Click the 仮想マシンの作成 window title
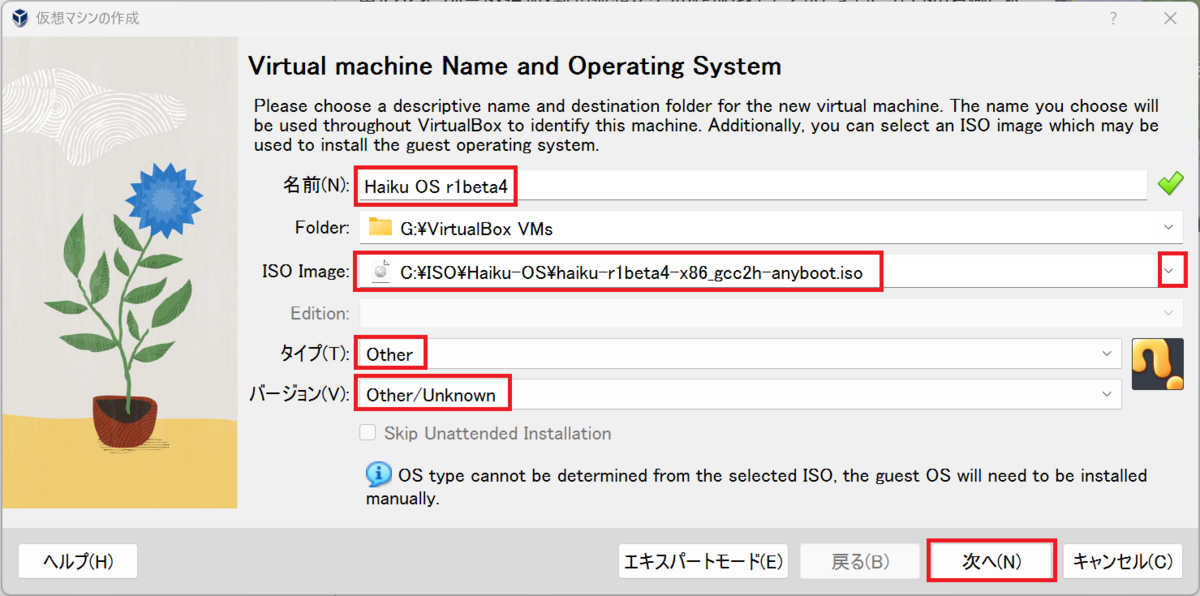1200x596 pixels. 88,18
